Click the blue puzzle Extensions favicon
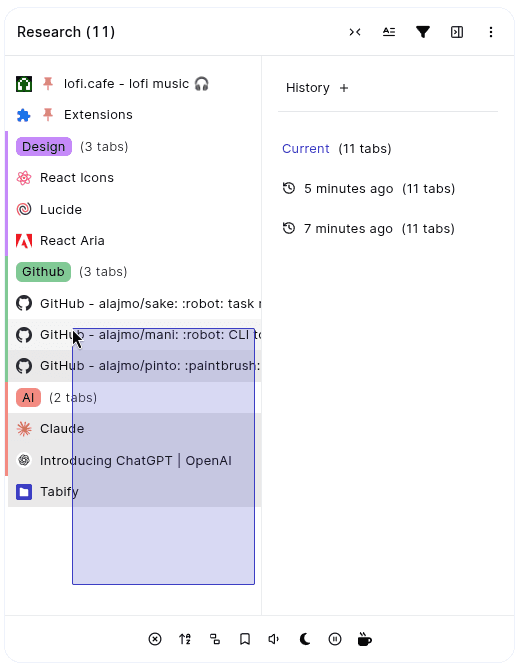 click(x=24, y=115)
